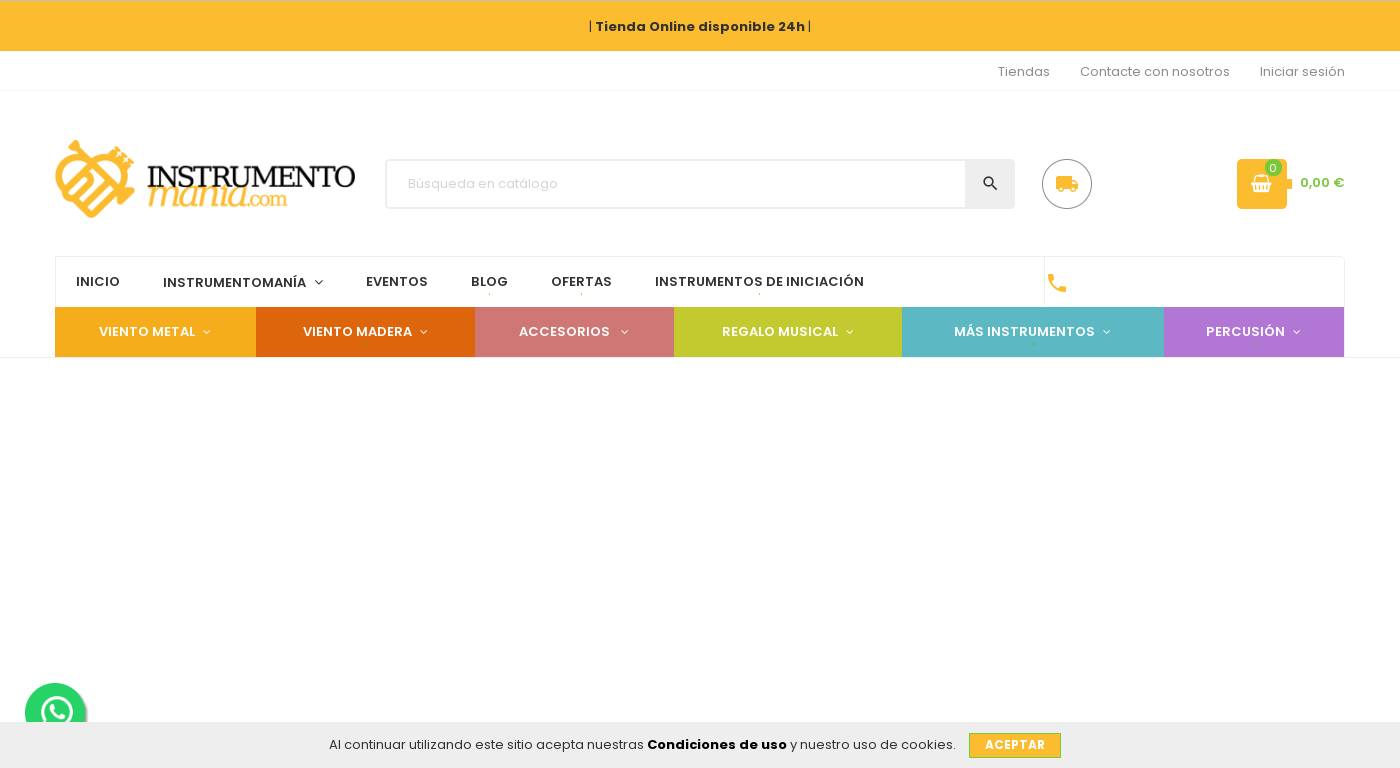Focus the Búsqueda en catálogo search field
Screen dimensions: 1400x768
(x=676, y=184)
